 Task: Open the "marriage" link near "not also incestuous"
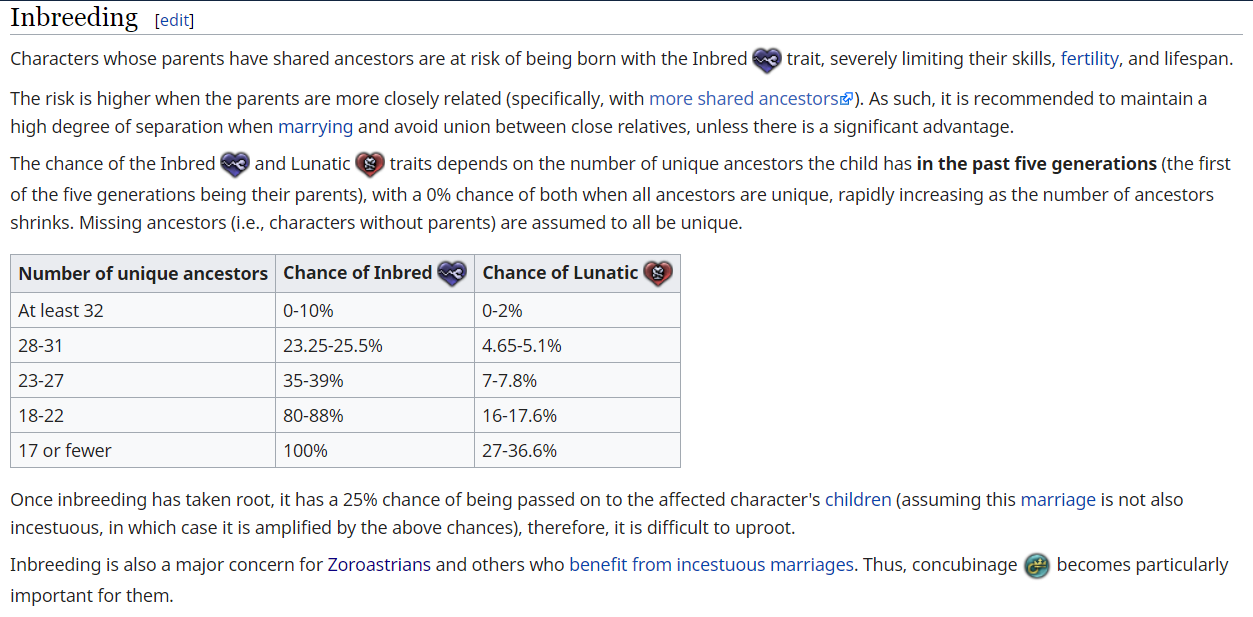pyautogui.click(x=1058, y=499)
